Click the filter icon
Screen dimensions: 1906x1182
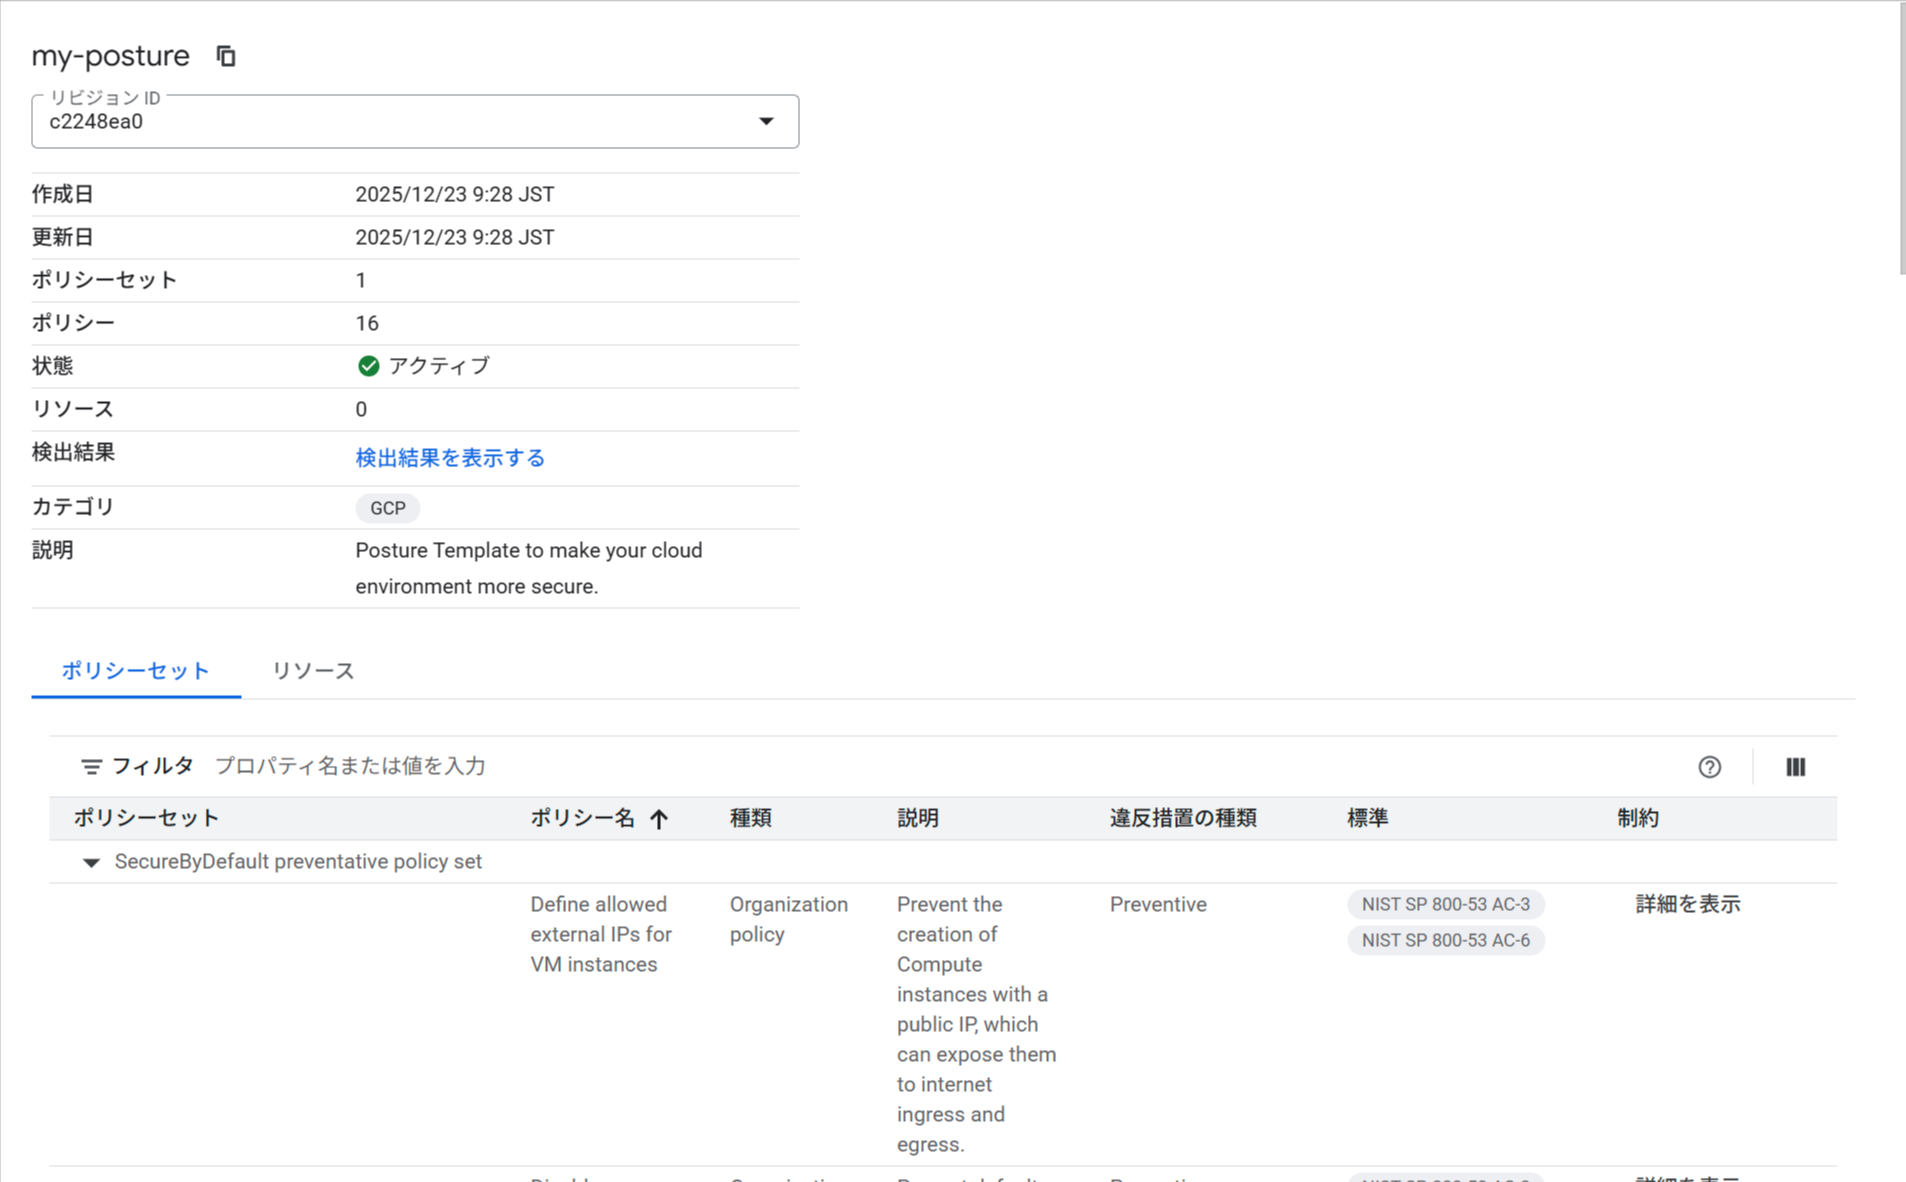pyautogui.click(x=91, y=767)
